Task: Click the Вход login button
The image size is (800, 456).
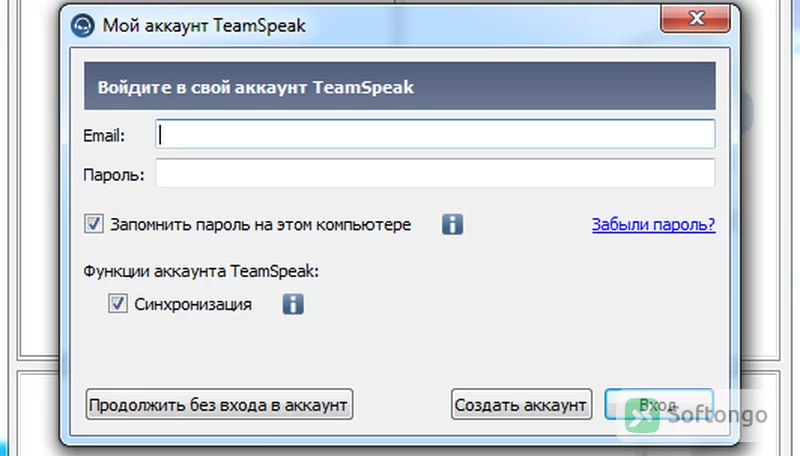Action: coord(659,404)
